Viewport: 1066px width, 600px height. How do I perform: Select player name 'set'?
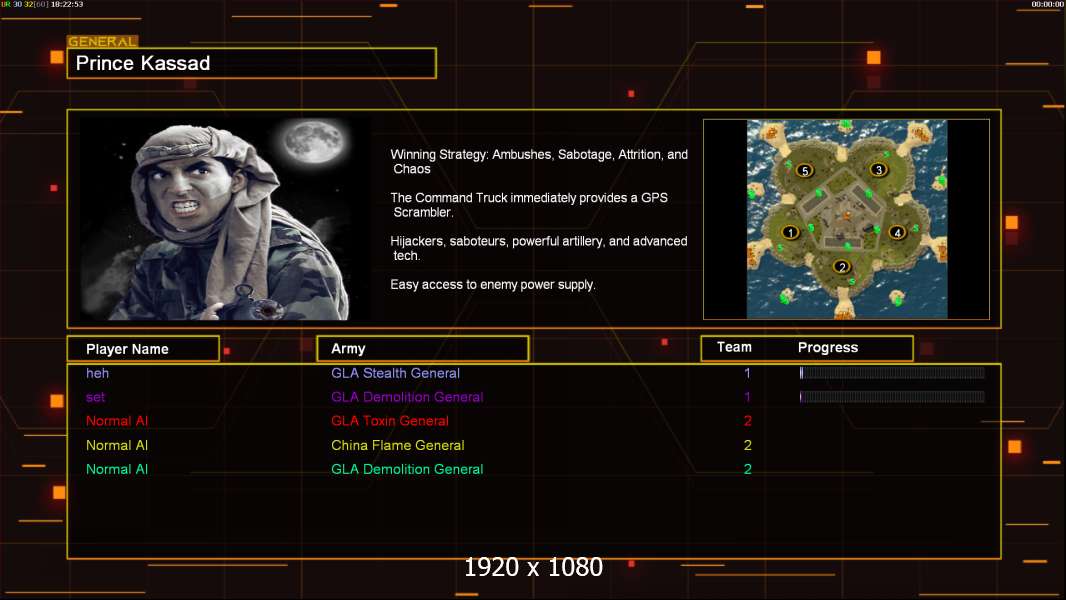pyautogui.click(x=95, y=397)
